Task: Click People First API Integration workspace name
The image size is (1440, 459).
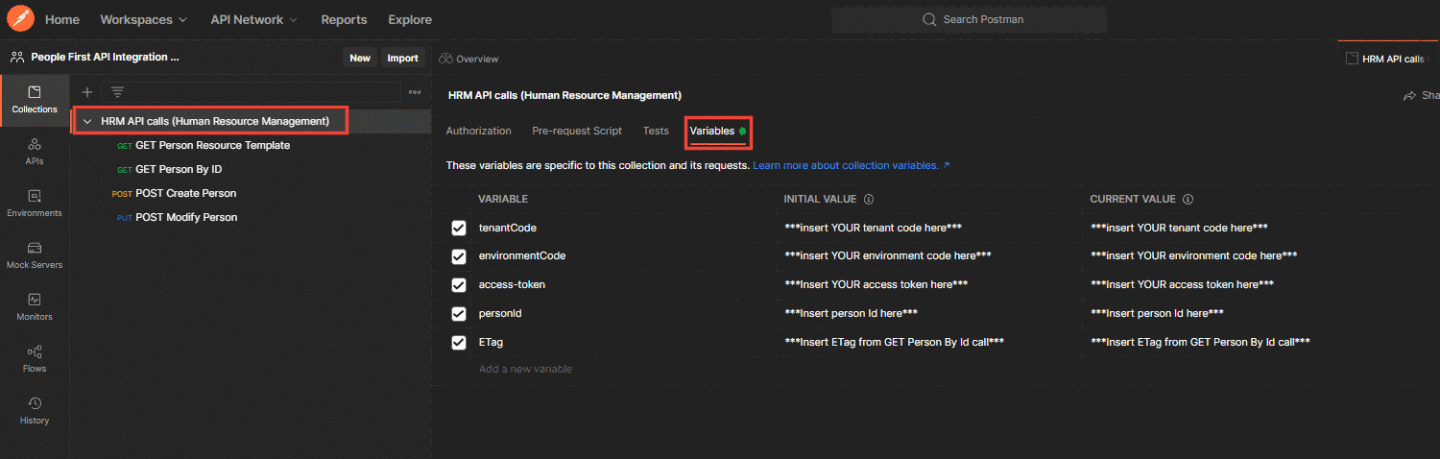Action: [105, 57]
